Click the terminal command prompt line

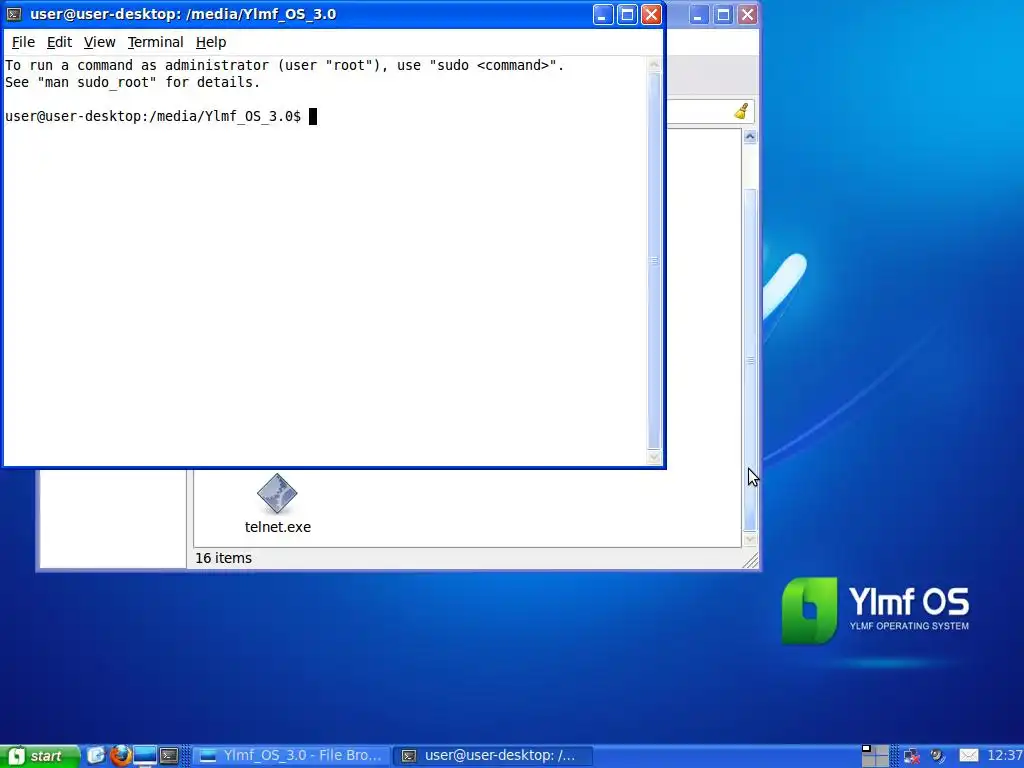coord(161,116)
